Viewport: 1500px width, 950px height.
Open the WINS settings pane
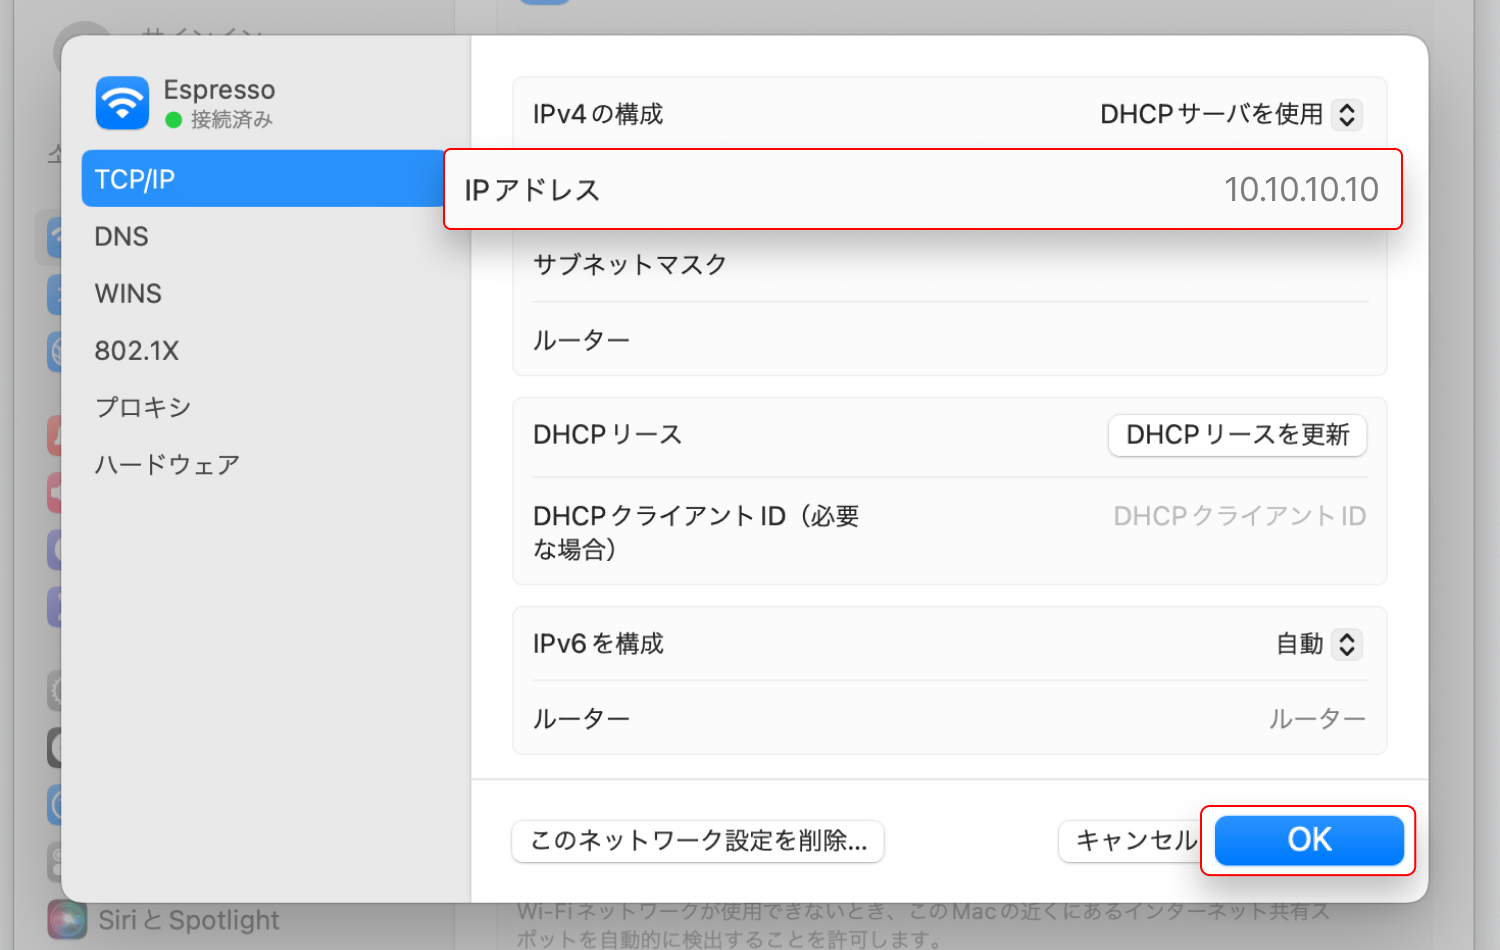tap(128, 293)
